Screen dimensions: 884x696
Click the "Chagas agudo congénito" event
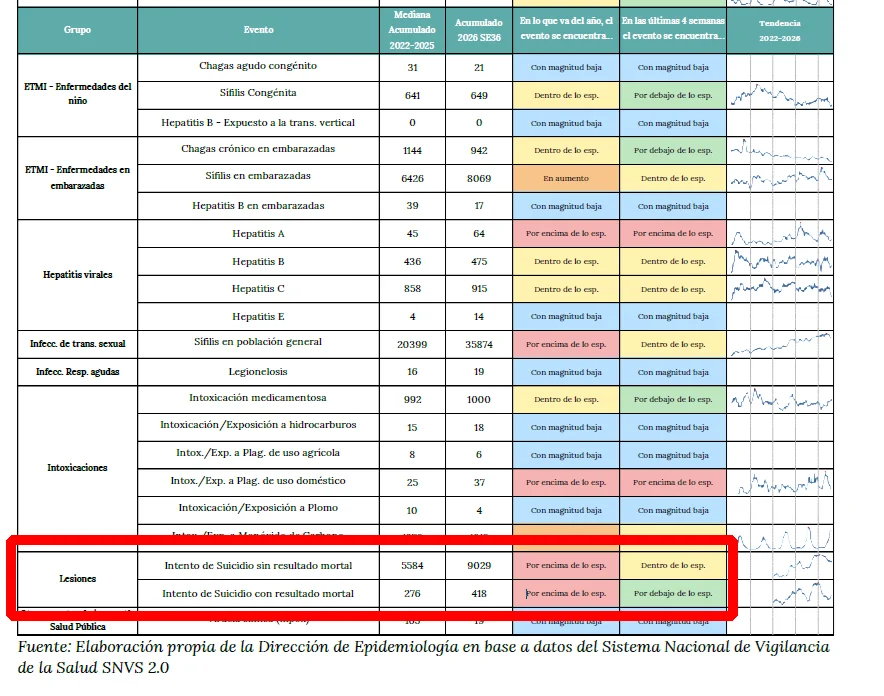pyautogui.click(x=258, y=66)
